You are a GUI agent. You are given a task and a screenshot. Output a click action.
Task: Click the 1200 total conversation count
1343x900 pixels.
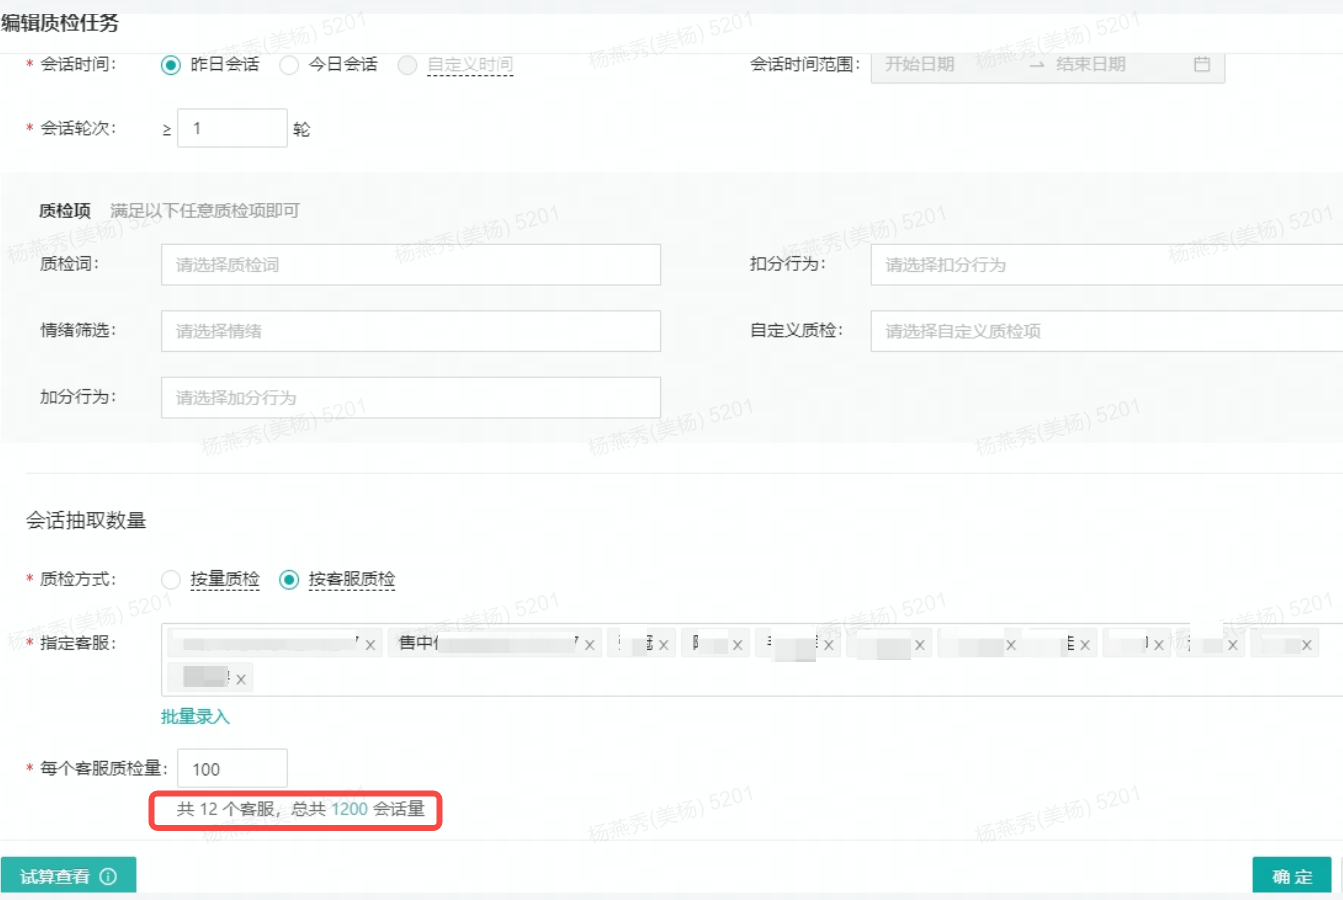pyautogui.click(x=350, y=809)
